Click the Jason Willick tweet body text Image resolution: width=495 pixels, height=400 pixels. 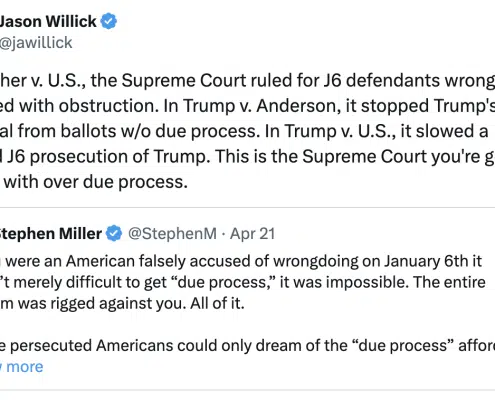247,131
